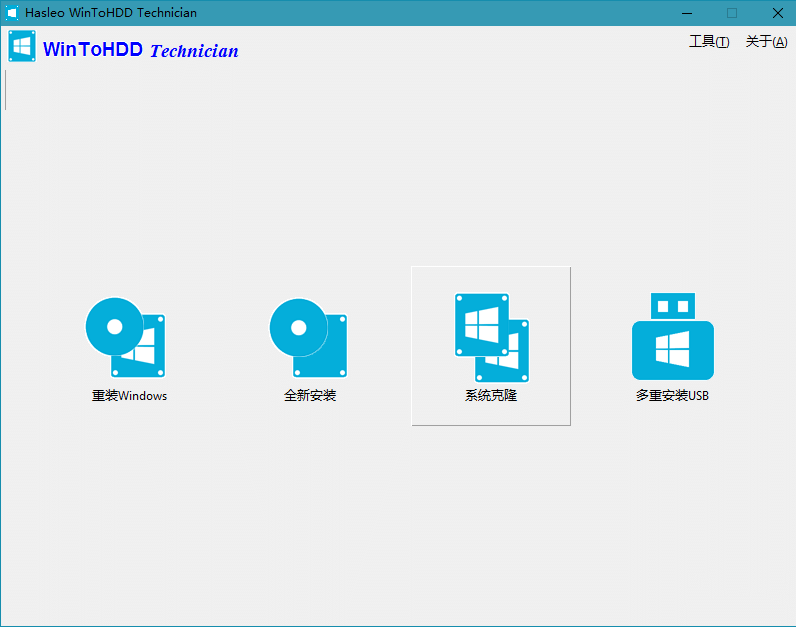Open the 工具(T) menu
The image size is (796, 627).
tap(708, 42)
